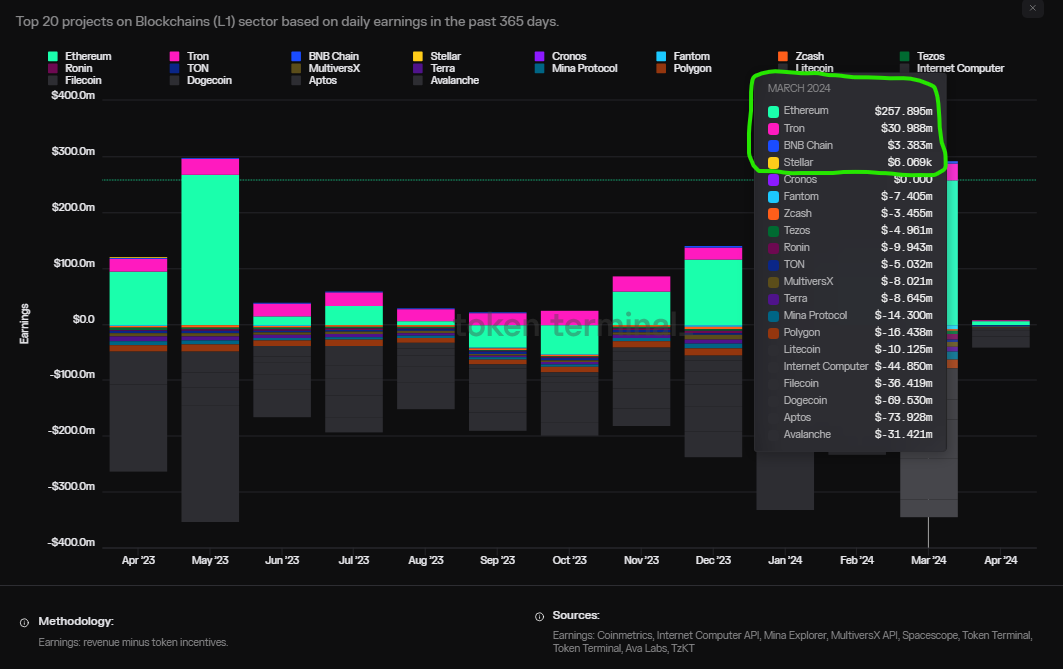Image resolution: width=1063 pixels, height=669 pixels.
Task: Click the Aptos $-73.928m tooltip row
Action: pyautogui.click(x=850, y=418)
